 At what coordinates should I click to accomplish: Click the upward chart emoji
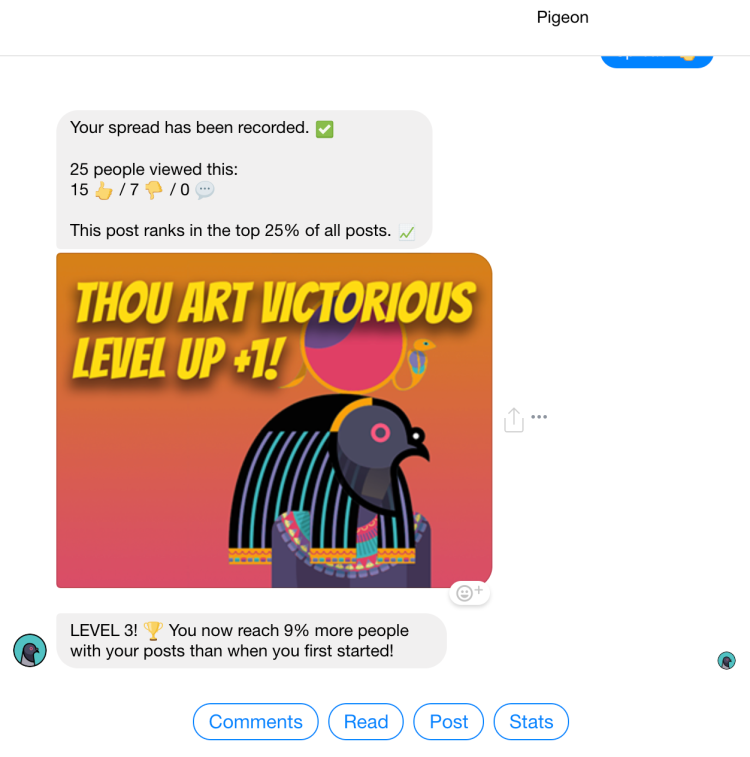[407, 232]
